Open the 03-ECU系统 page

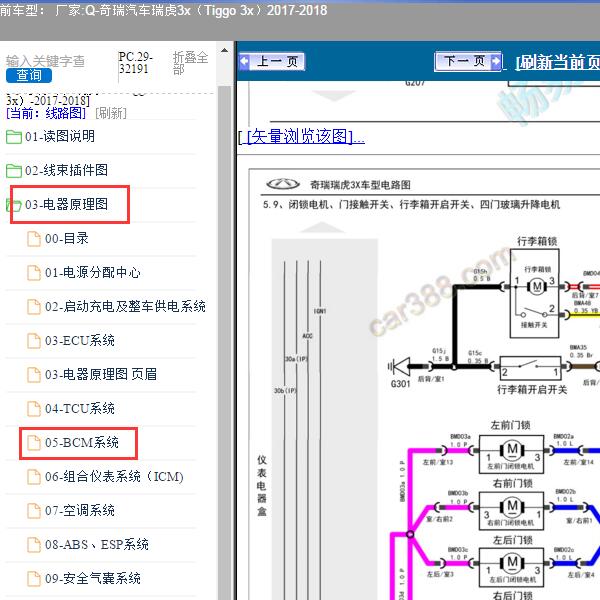click(x=80, y=341)
